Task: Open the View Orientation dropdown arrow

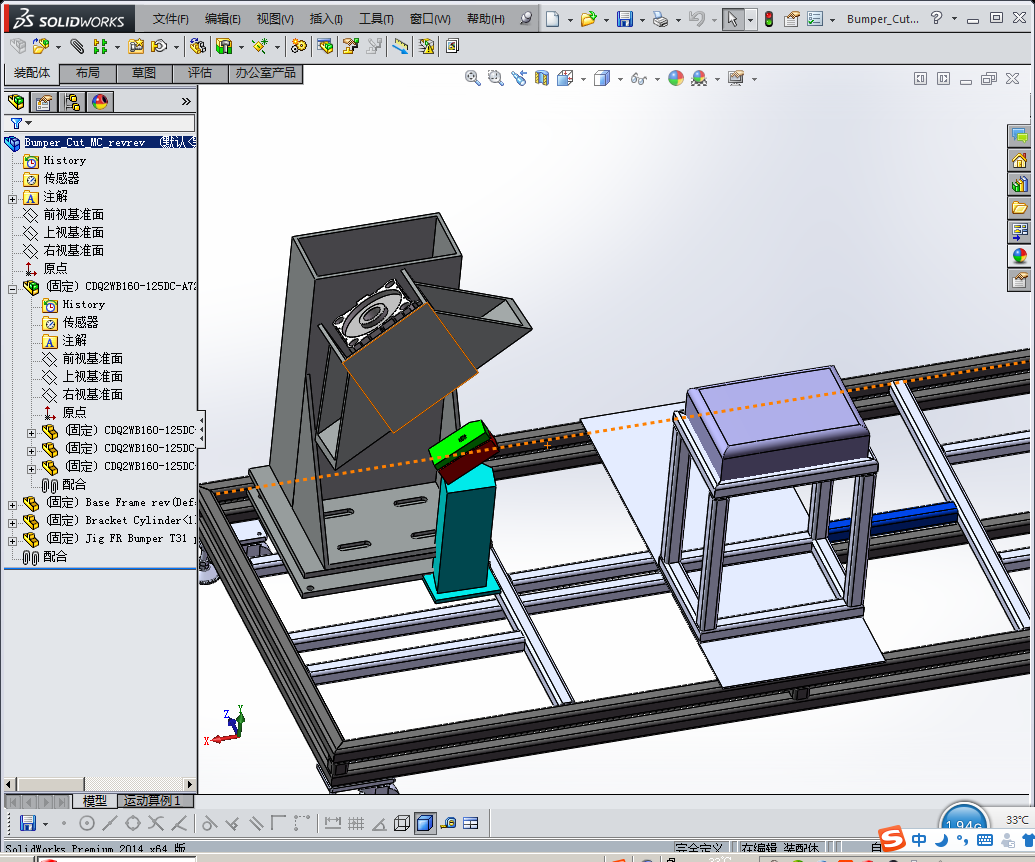Action: tap(584, 79)
